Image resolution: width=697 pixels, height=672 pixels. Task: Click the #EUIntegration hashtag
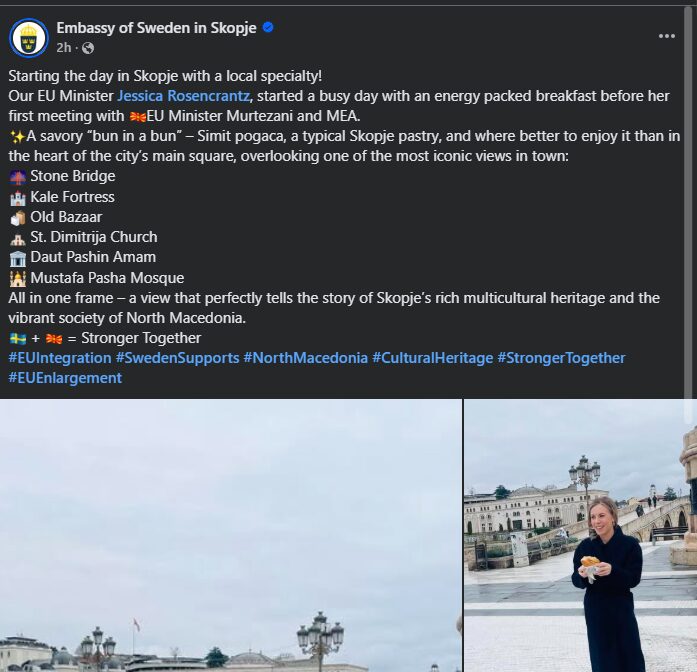tap(59, 358)
